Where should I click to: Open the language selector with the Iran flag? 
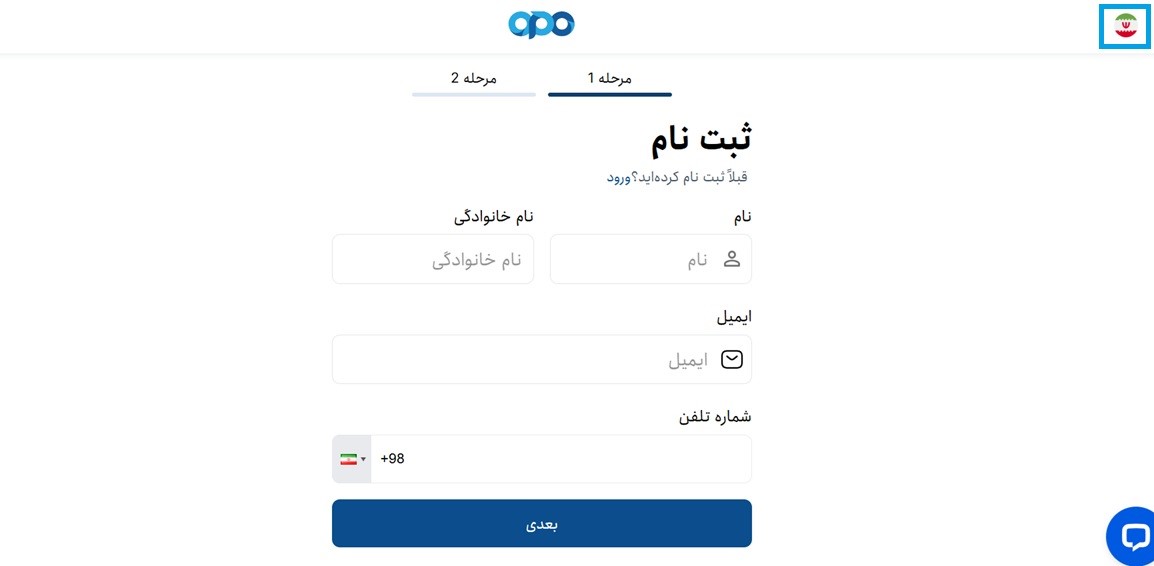click(1126, 26)
